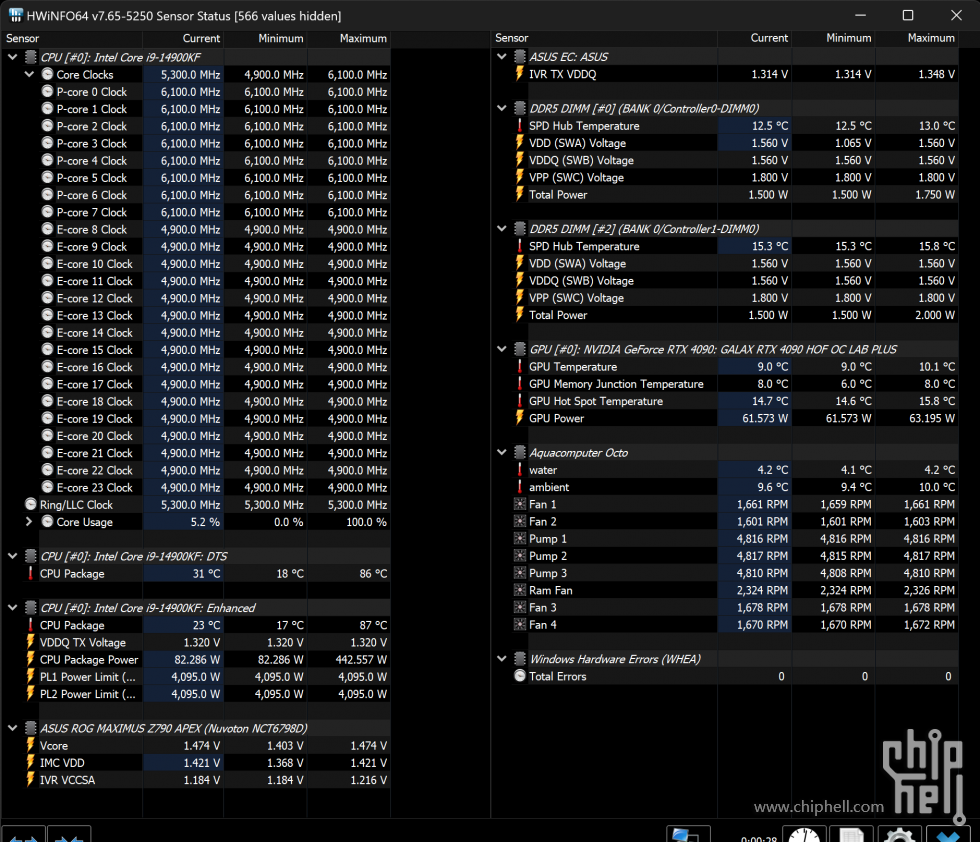Click the HWiNFO64 title bar app icon
Viewport: 980px width, 842px height.
point(16,15)
